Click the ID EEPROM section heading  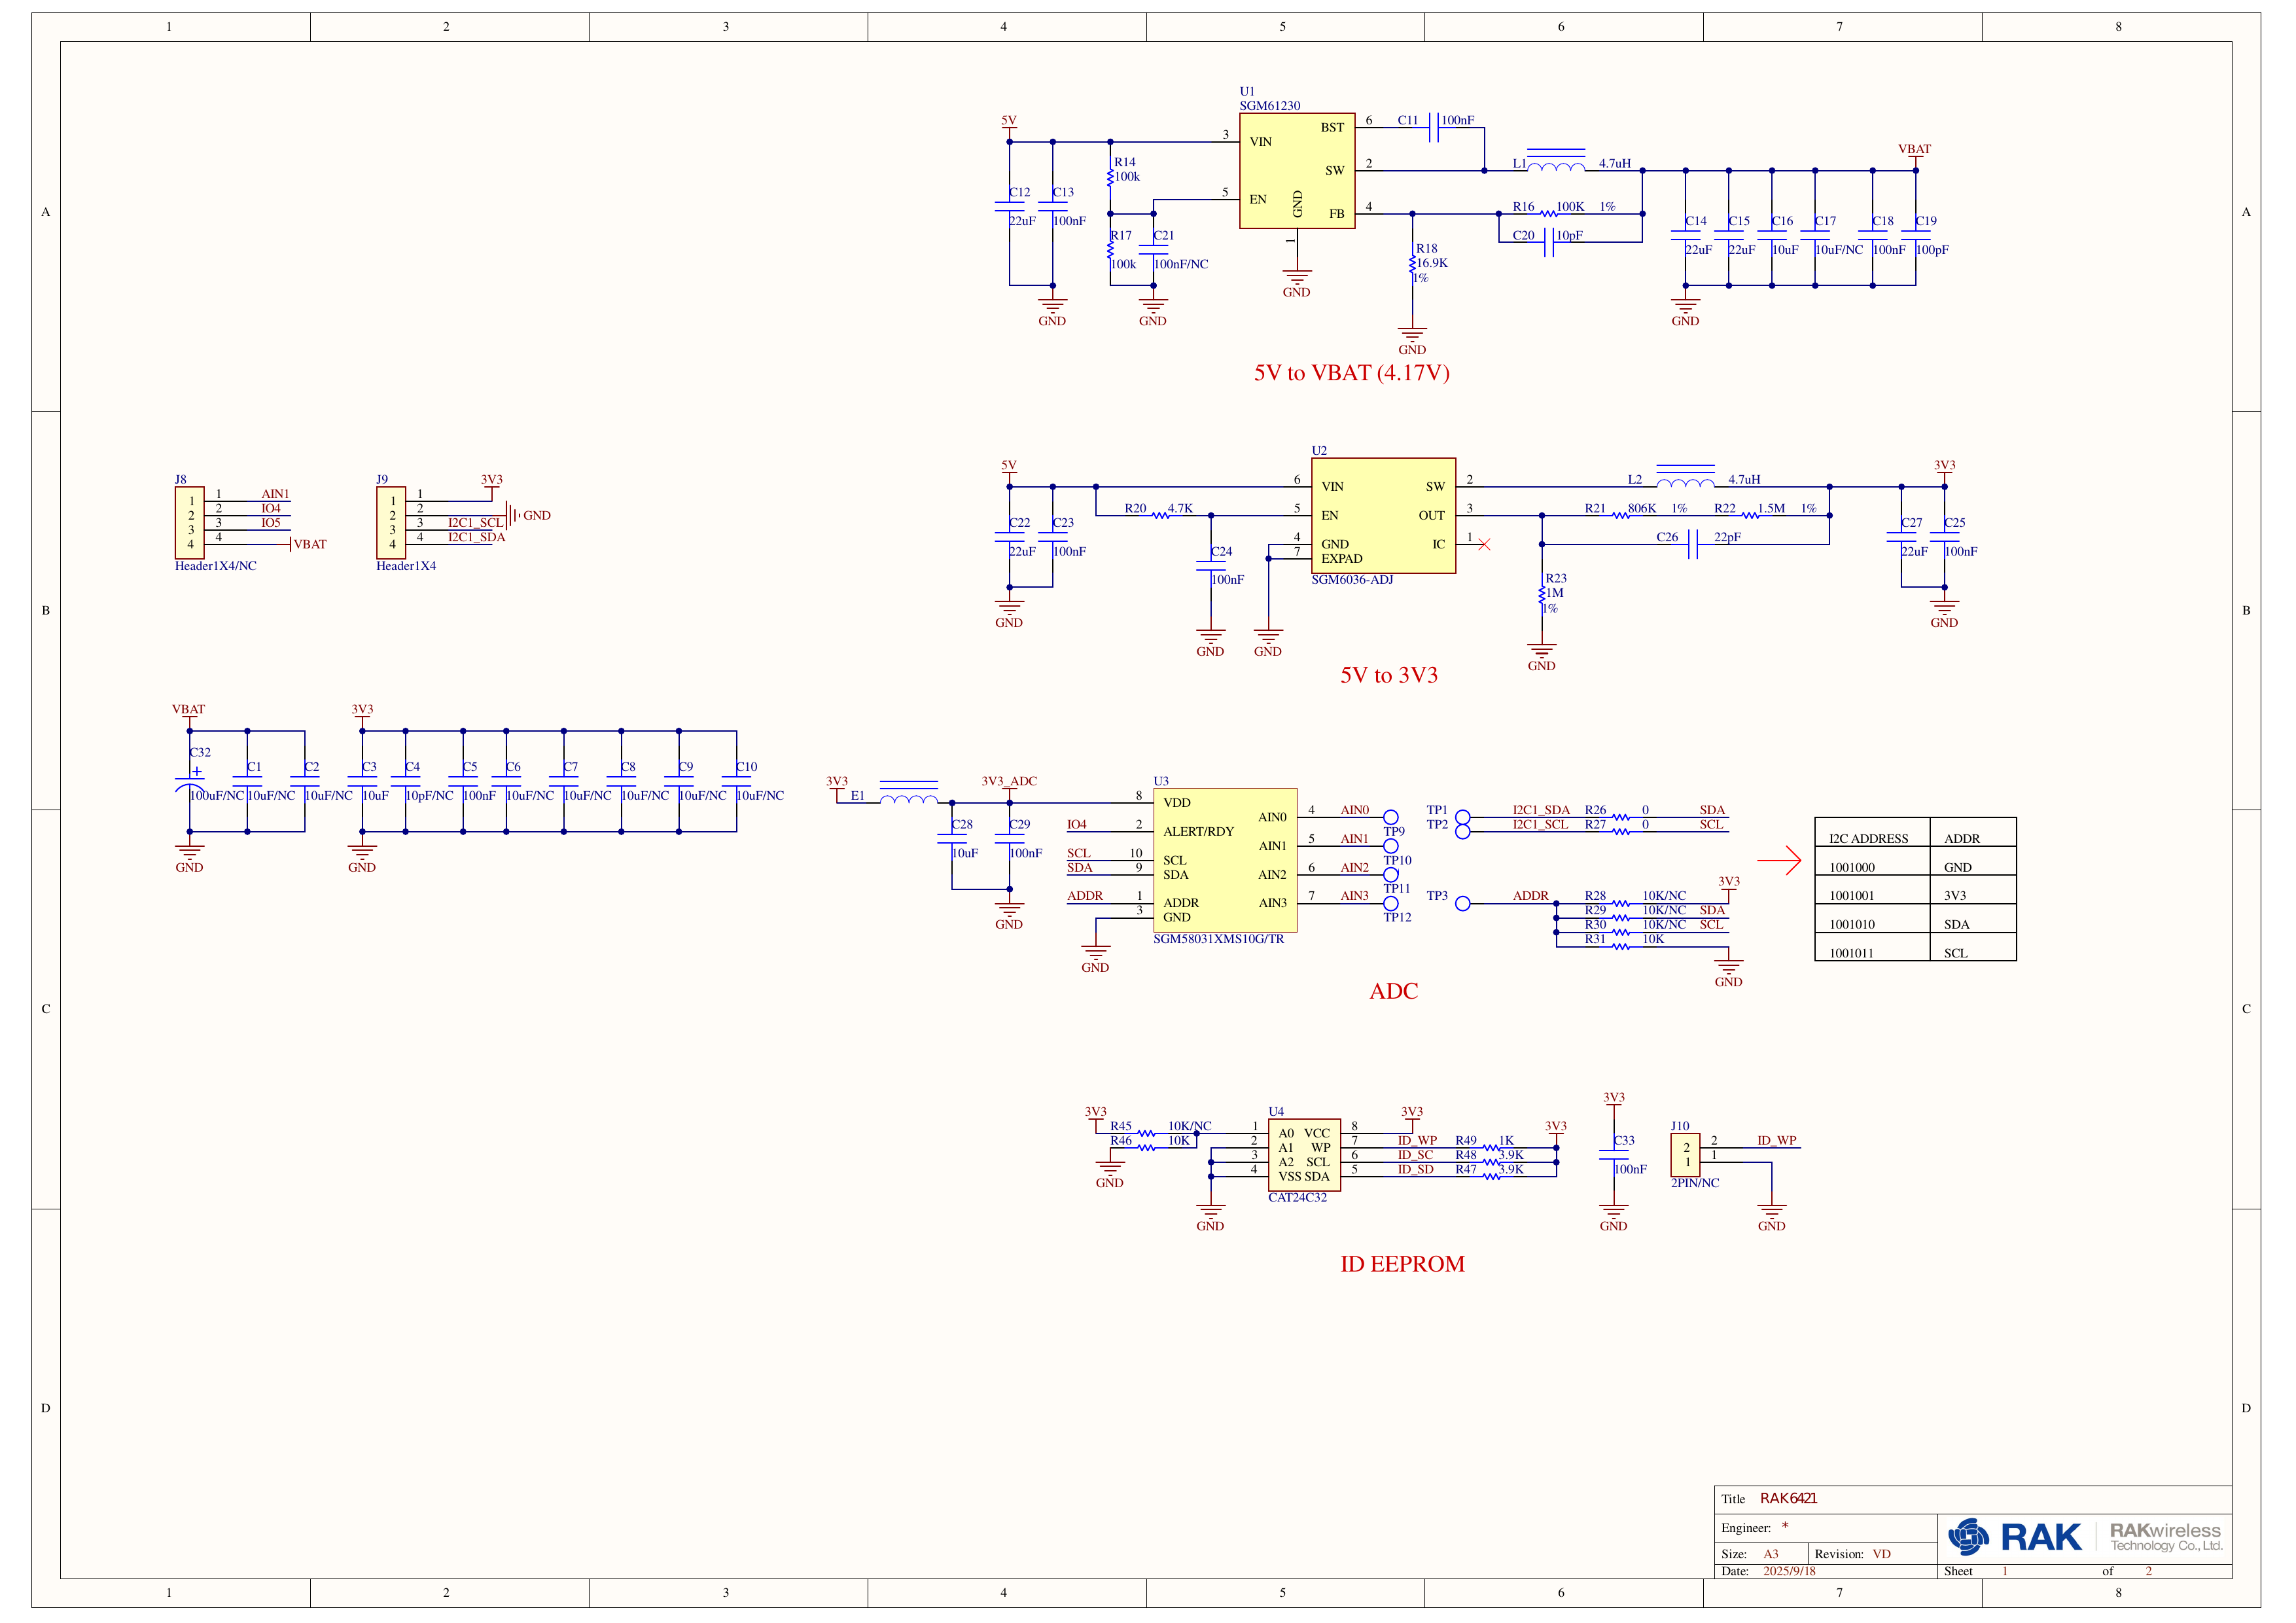(x=1402, y=1263)
